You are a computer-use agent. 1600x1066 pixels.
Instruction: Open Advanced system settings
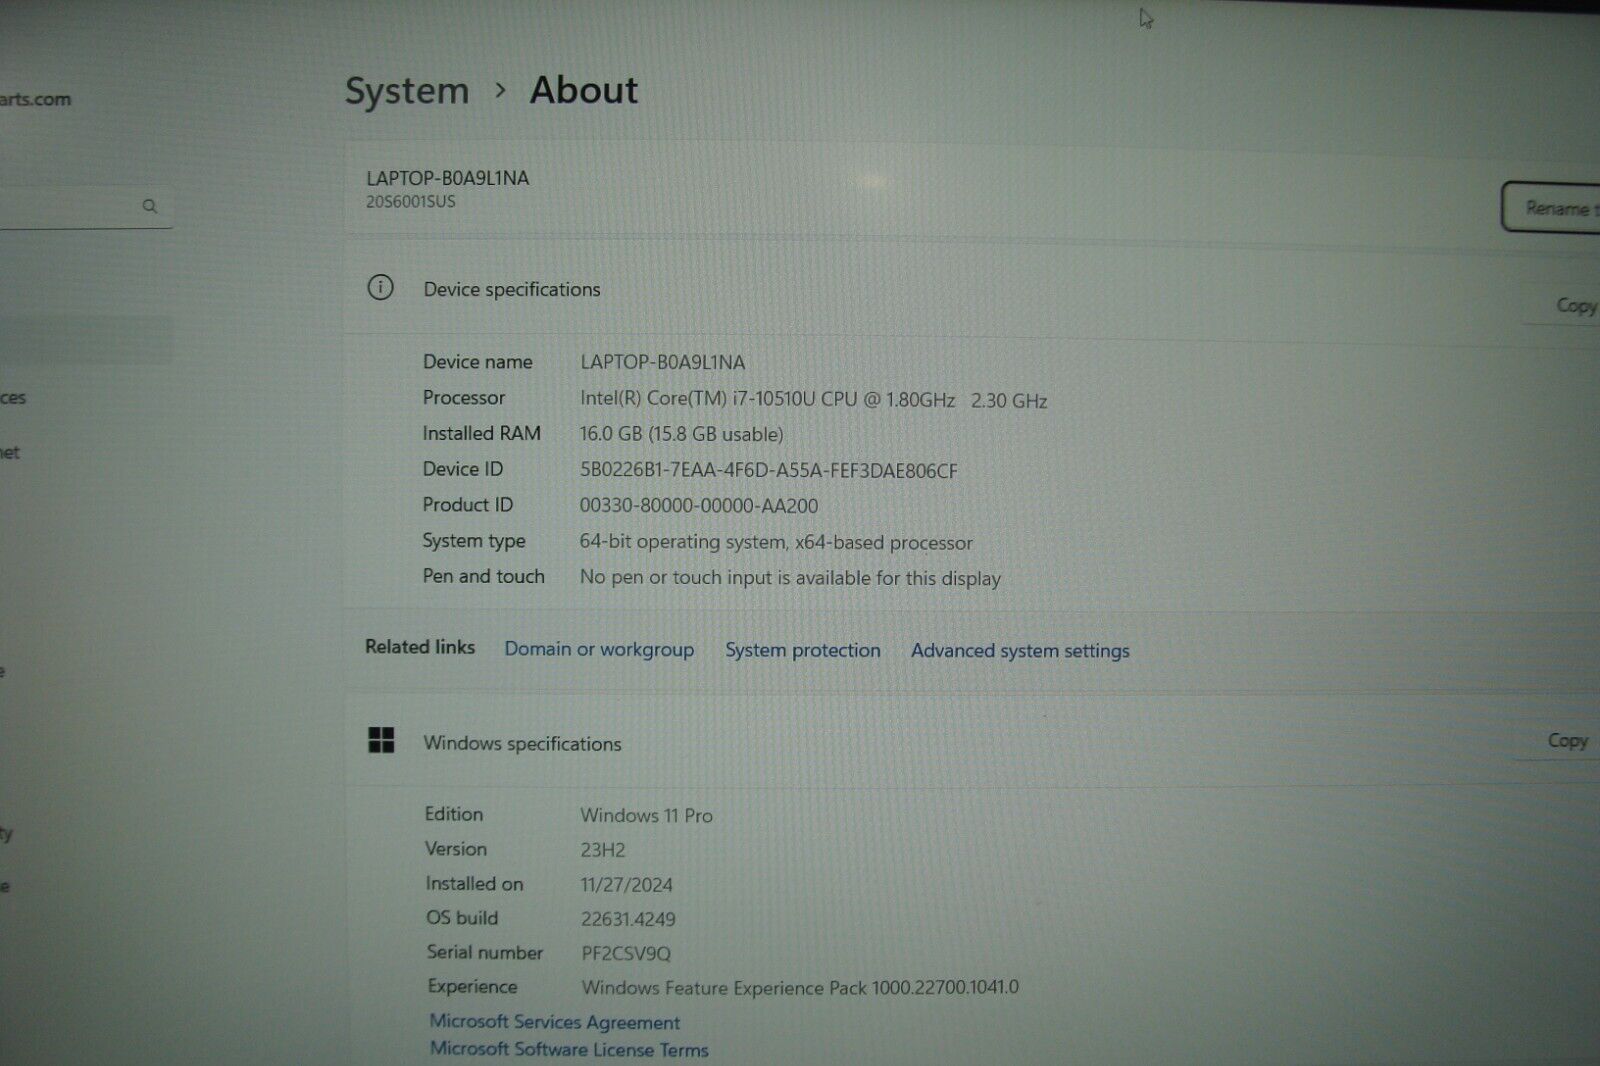click(1019, 650)
